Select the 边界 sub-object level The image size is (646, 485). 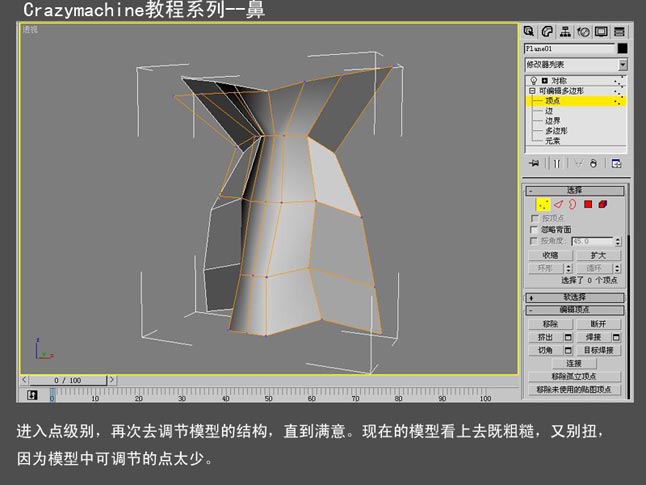(x=552, y=121)
